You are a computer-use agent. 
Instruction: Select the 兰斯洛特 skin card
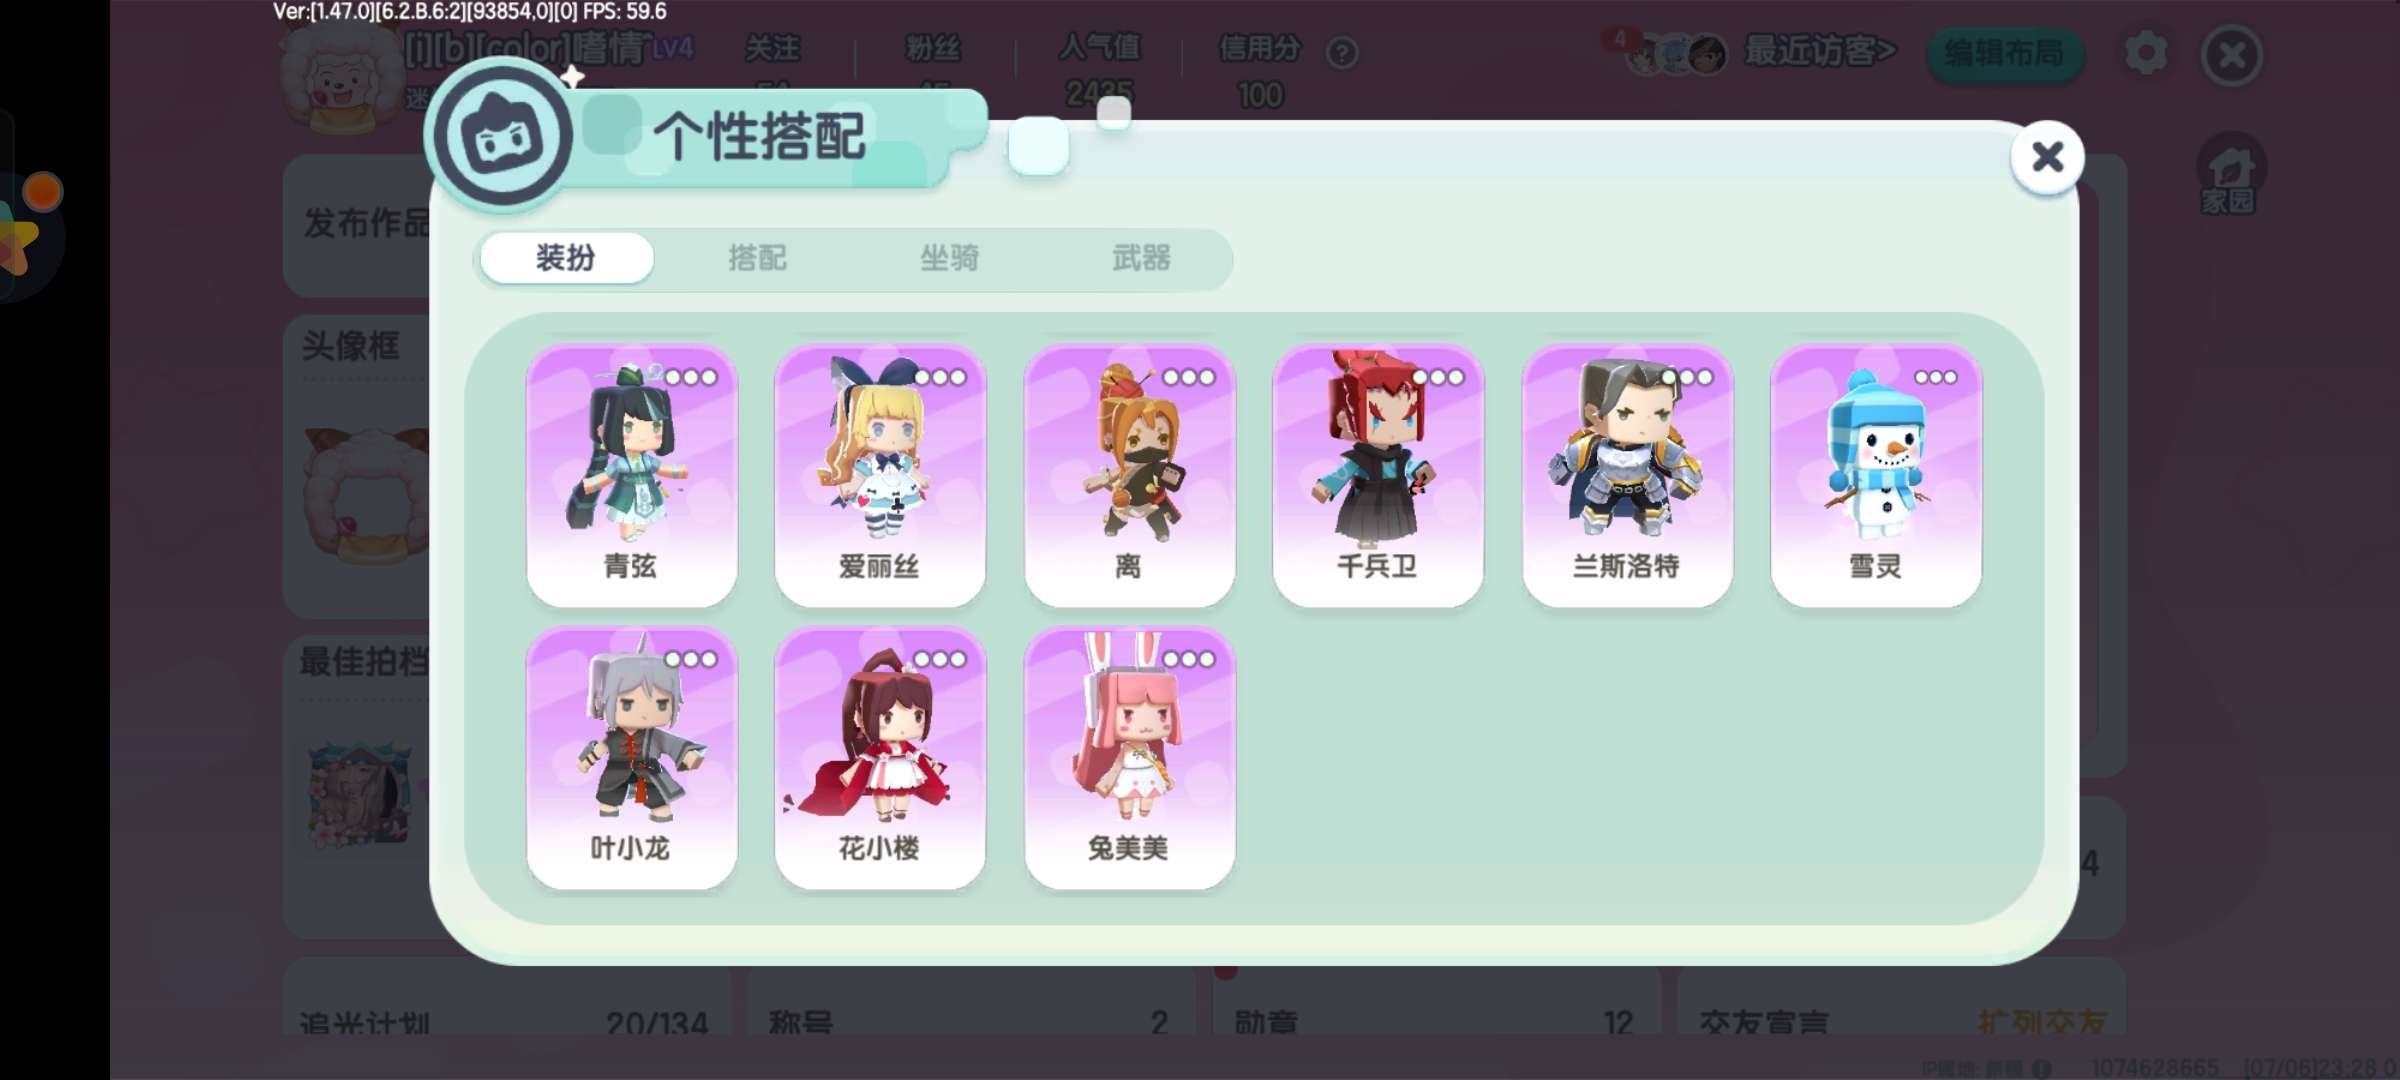pos(1627,475)
